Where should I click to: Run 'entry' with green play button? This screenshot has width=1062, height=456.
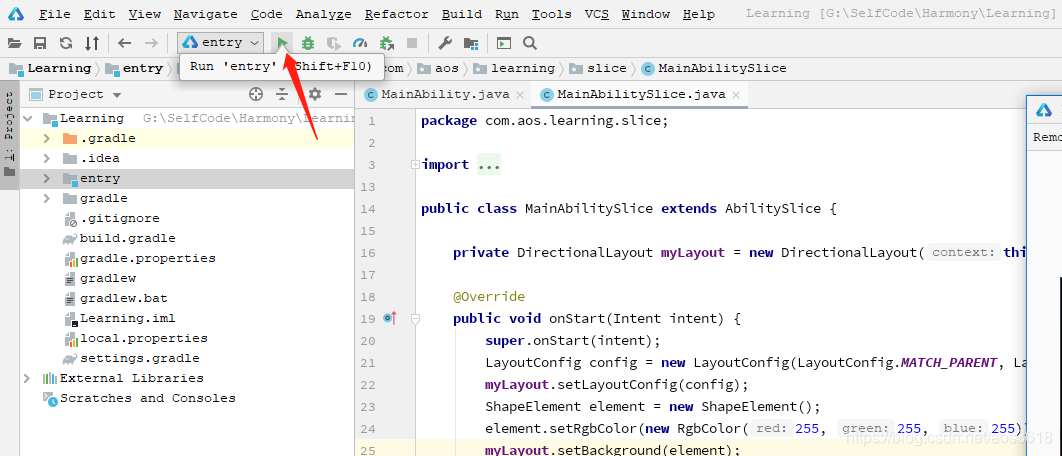point(282,43)
